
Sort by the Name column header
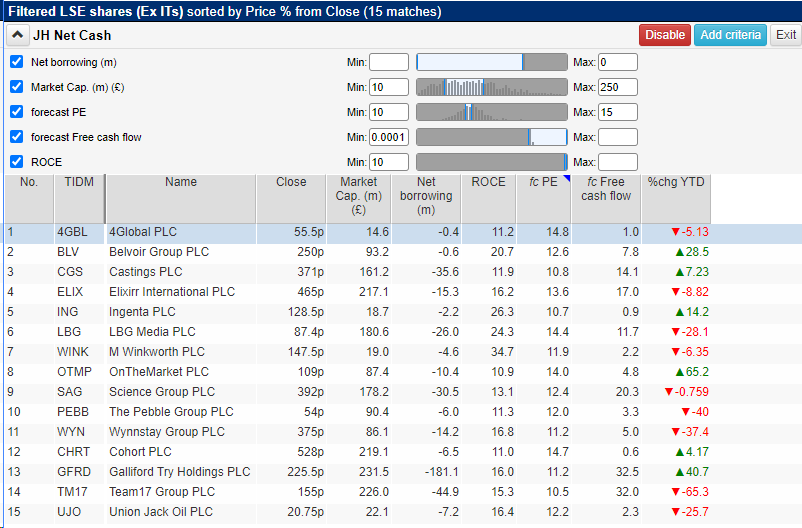tap(181, 199)
